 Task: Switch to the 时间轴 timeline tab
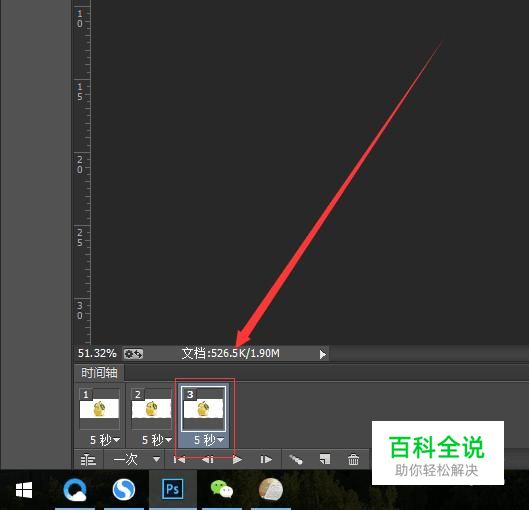tap(99, 373)
